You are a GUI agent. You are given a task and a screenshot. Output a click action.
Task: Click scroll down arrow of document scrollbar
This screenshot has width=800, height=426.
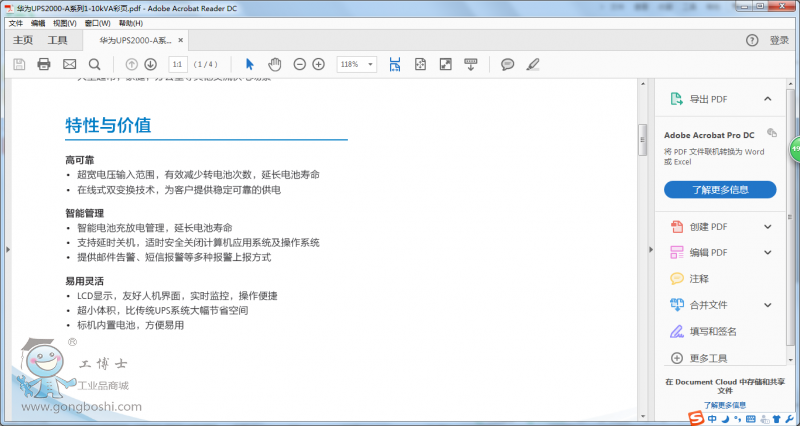642,416
